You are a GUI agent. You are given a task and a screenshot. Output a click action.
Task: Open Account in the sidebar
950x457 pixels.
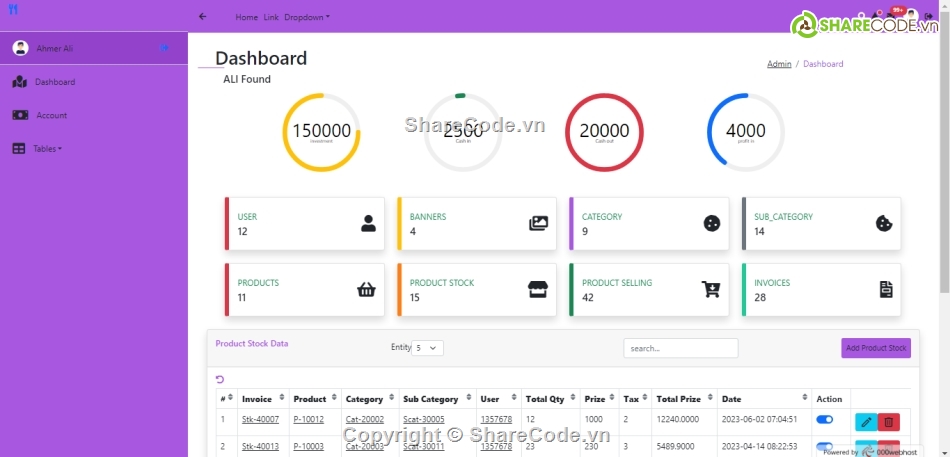(x=51, y=115)
